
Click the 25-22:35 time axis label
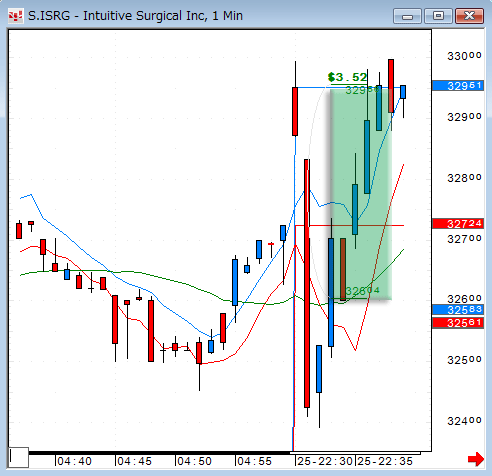click(385, 461)
